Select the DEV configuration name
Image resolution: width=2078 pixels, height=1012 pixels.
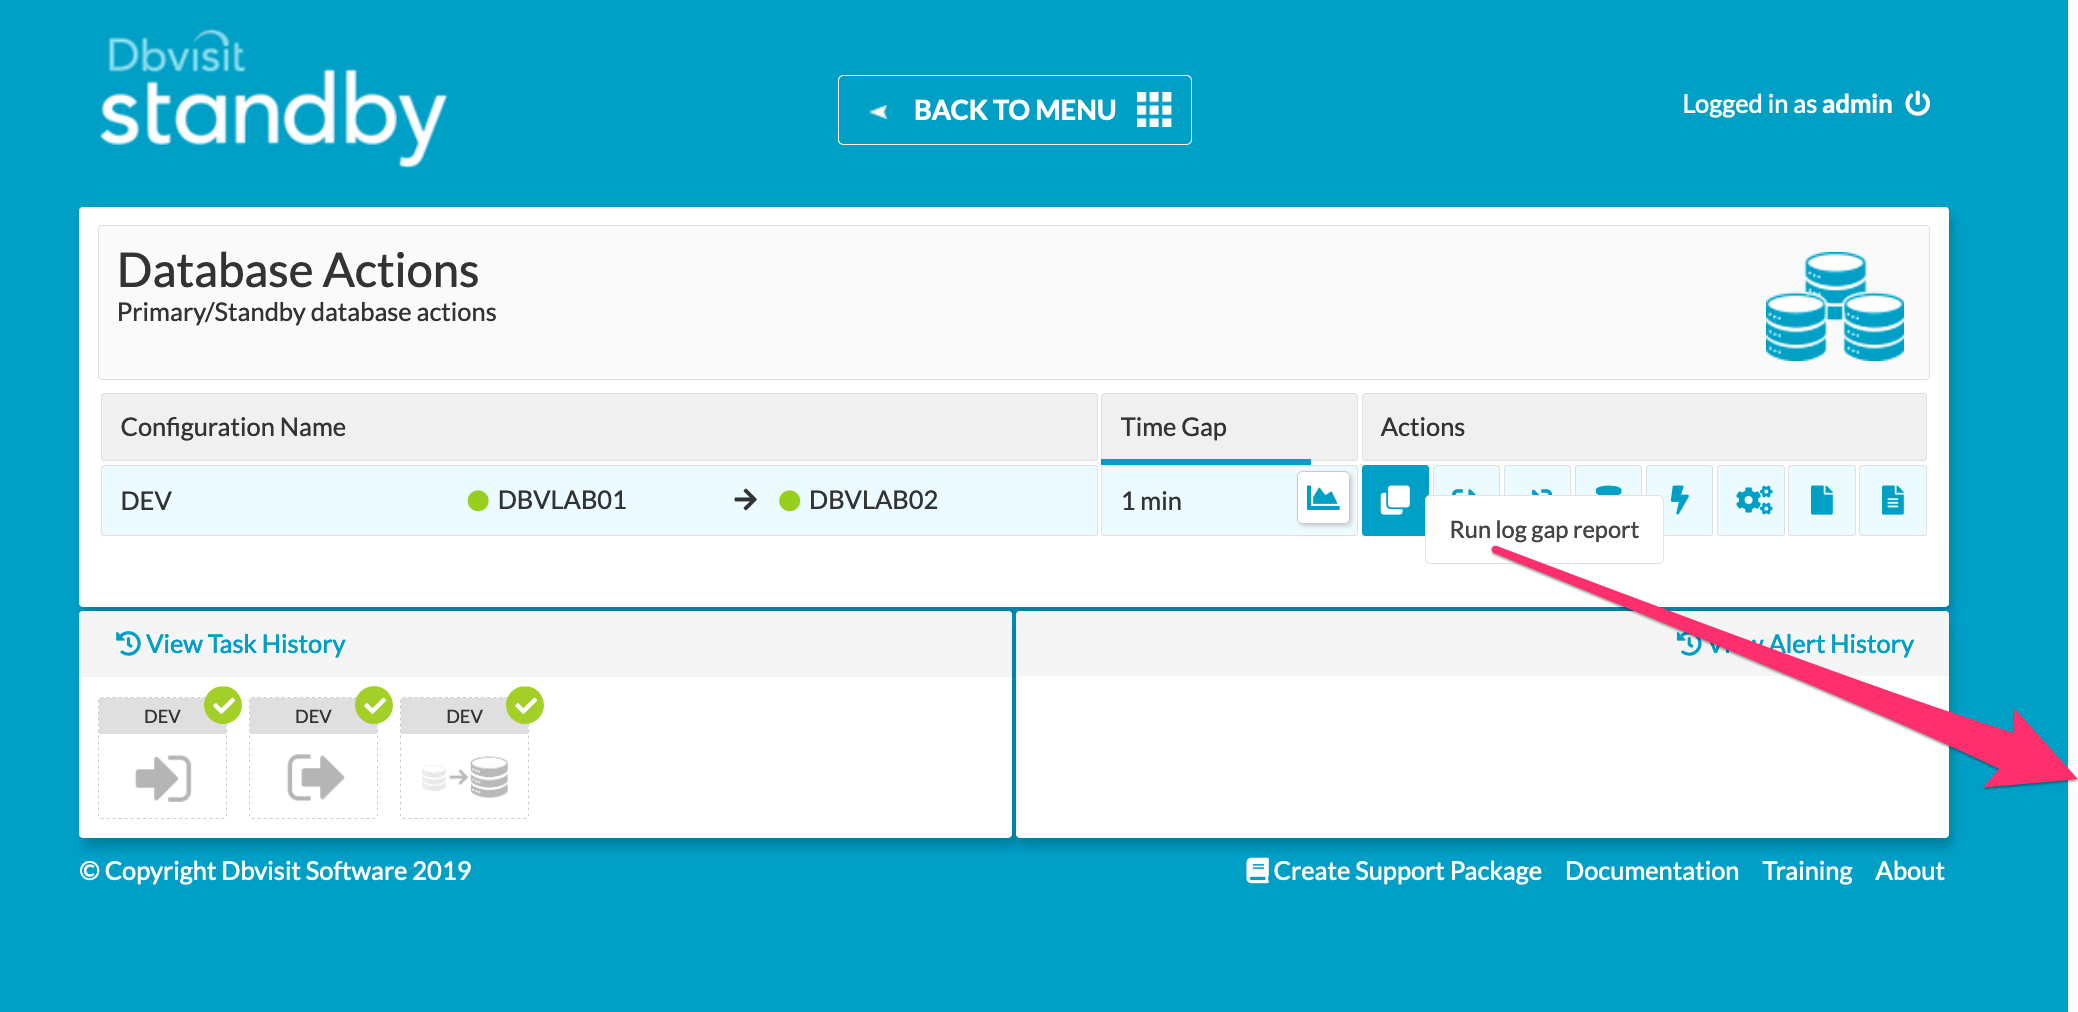click(146, 501)
